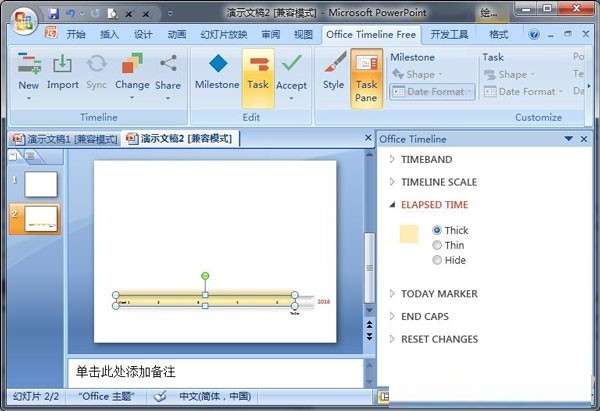Click the 幻灯片 2/2 status bar indicator
The width and height of the screenshot is (600, 411).
point(36,396)
